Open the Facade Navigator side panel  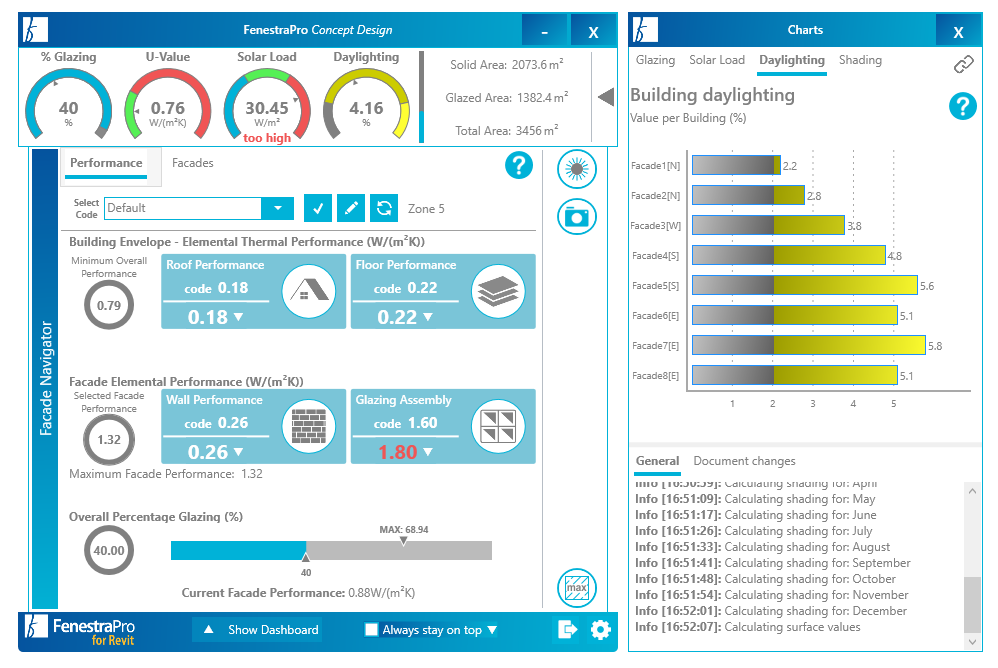[x=45, y=379]
